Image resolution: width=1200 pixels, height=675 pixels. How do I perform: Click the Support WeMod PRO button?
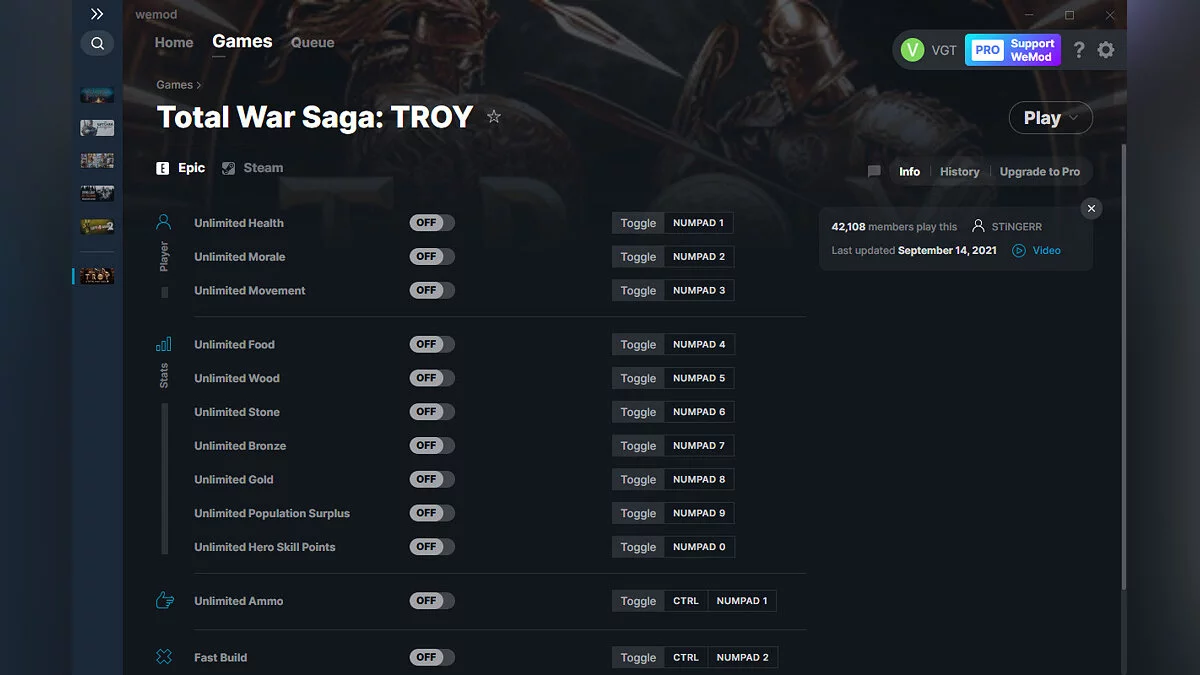(1013, 50)
